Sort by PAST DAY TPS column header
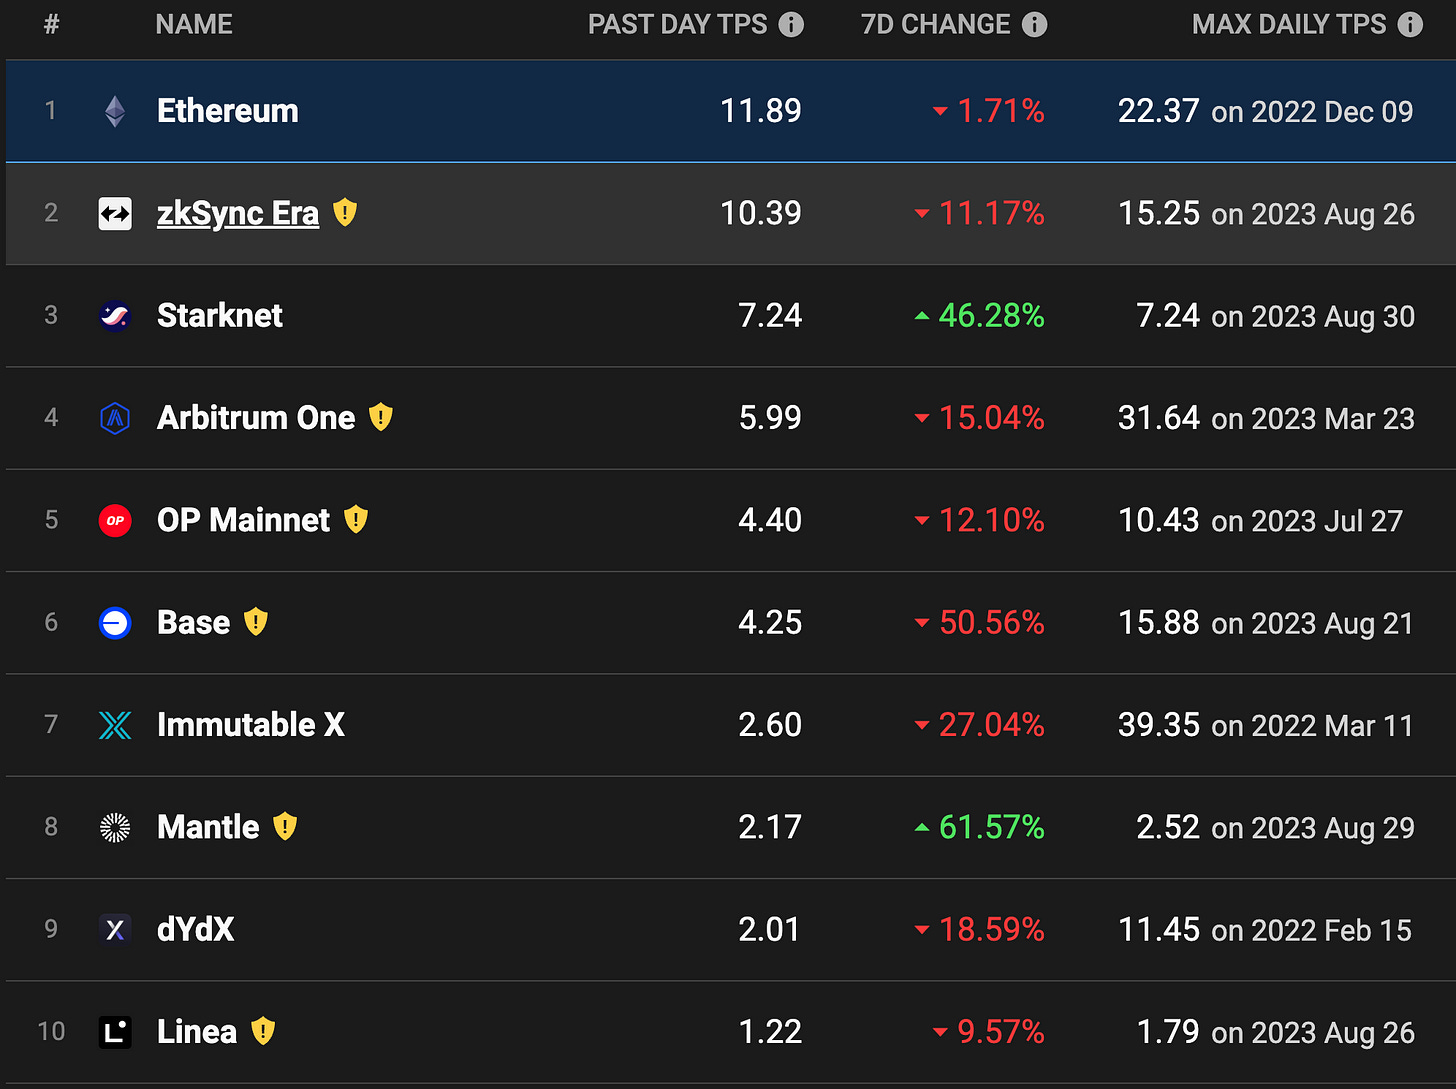Screen dimensions: 1456x1089 coord(677,25)
